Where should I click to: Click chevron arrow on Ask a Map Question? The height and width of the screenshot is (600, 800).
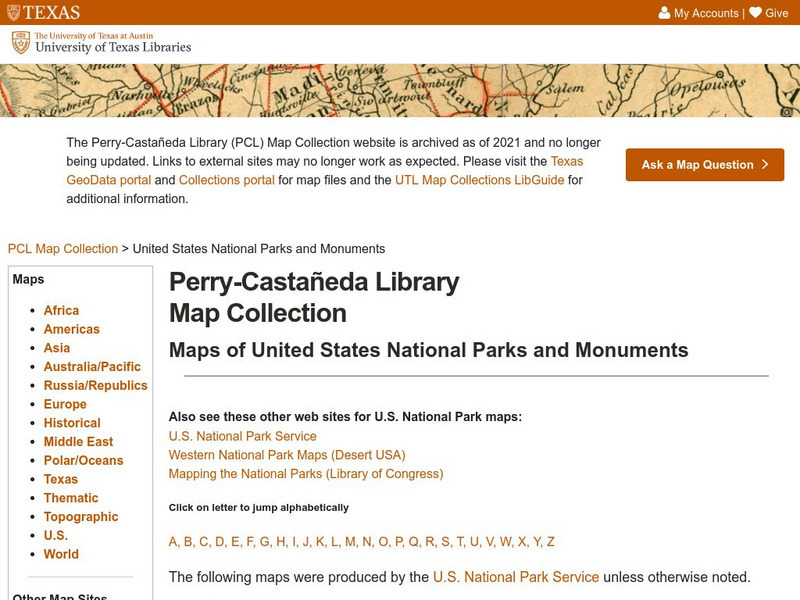click(x=765, y=165)
